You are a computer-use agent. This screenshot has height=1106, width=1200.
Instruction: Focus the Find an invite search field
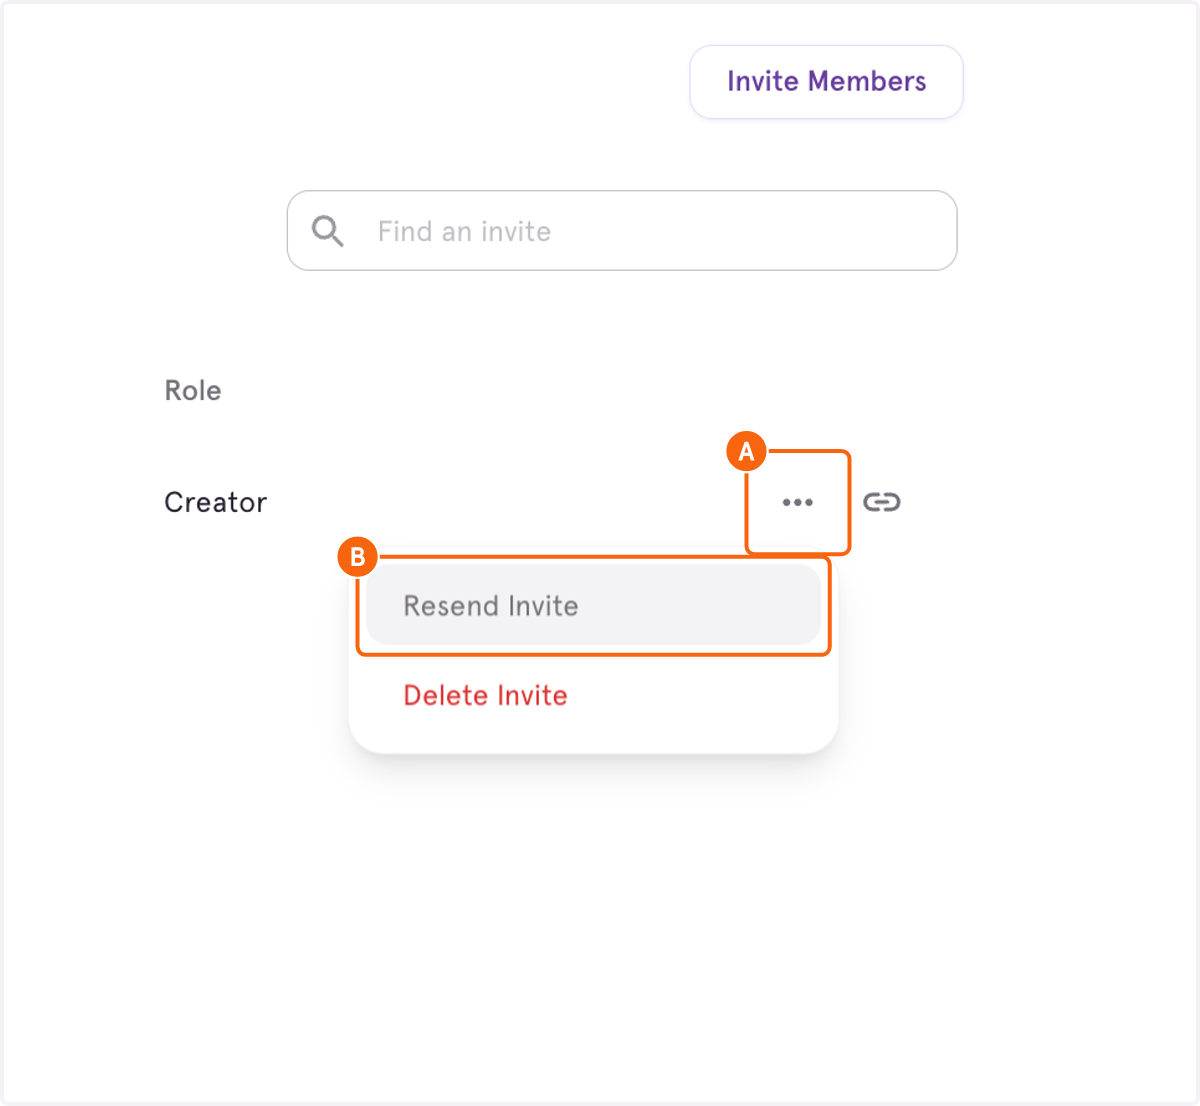tap(622, 231)
